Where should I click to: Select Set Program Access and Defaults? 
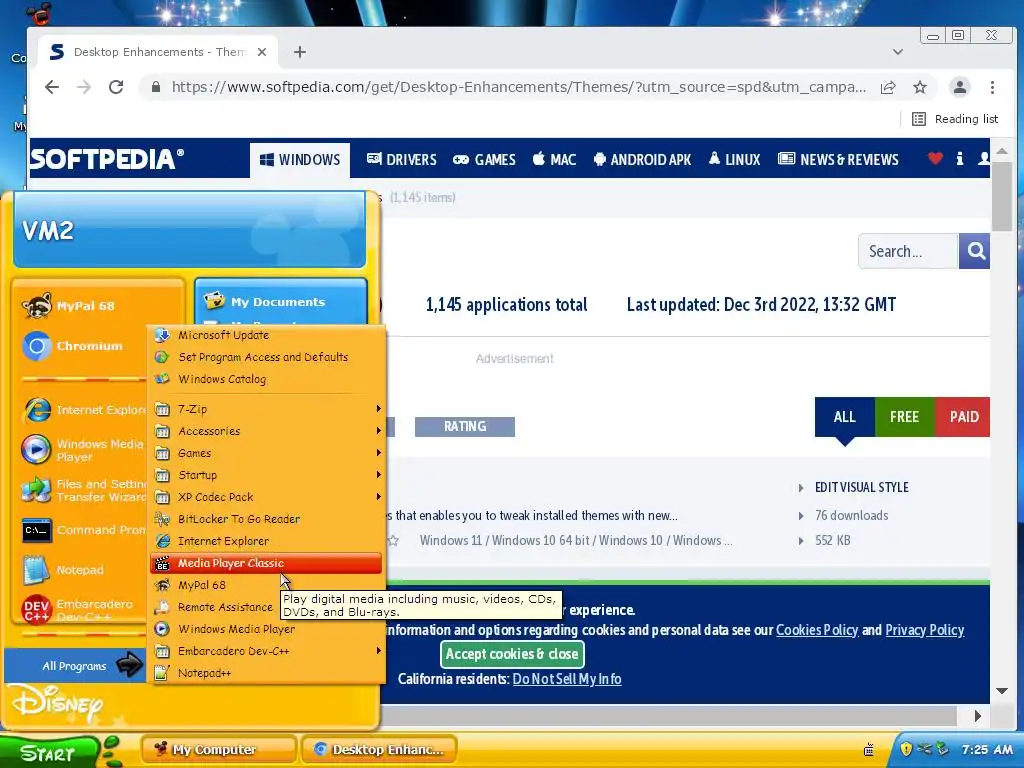pyautogui.click(x=266, y=357)
